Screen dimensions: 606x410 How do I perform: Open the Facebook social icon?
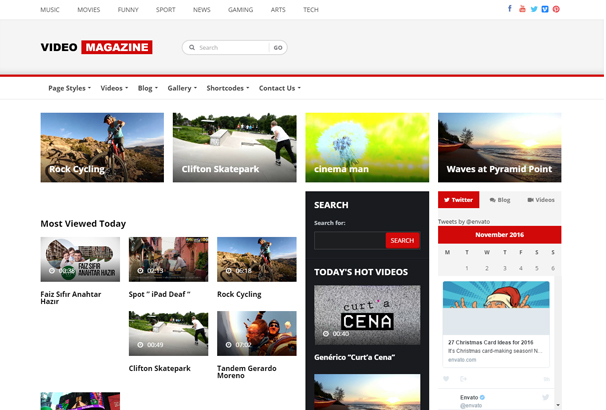coord(510,9)
